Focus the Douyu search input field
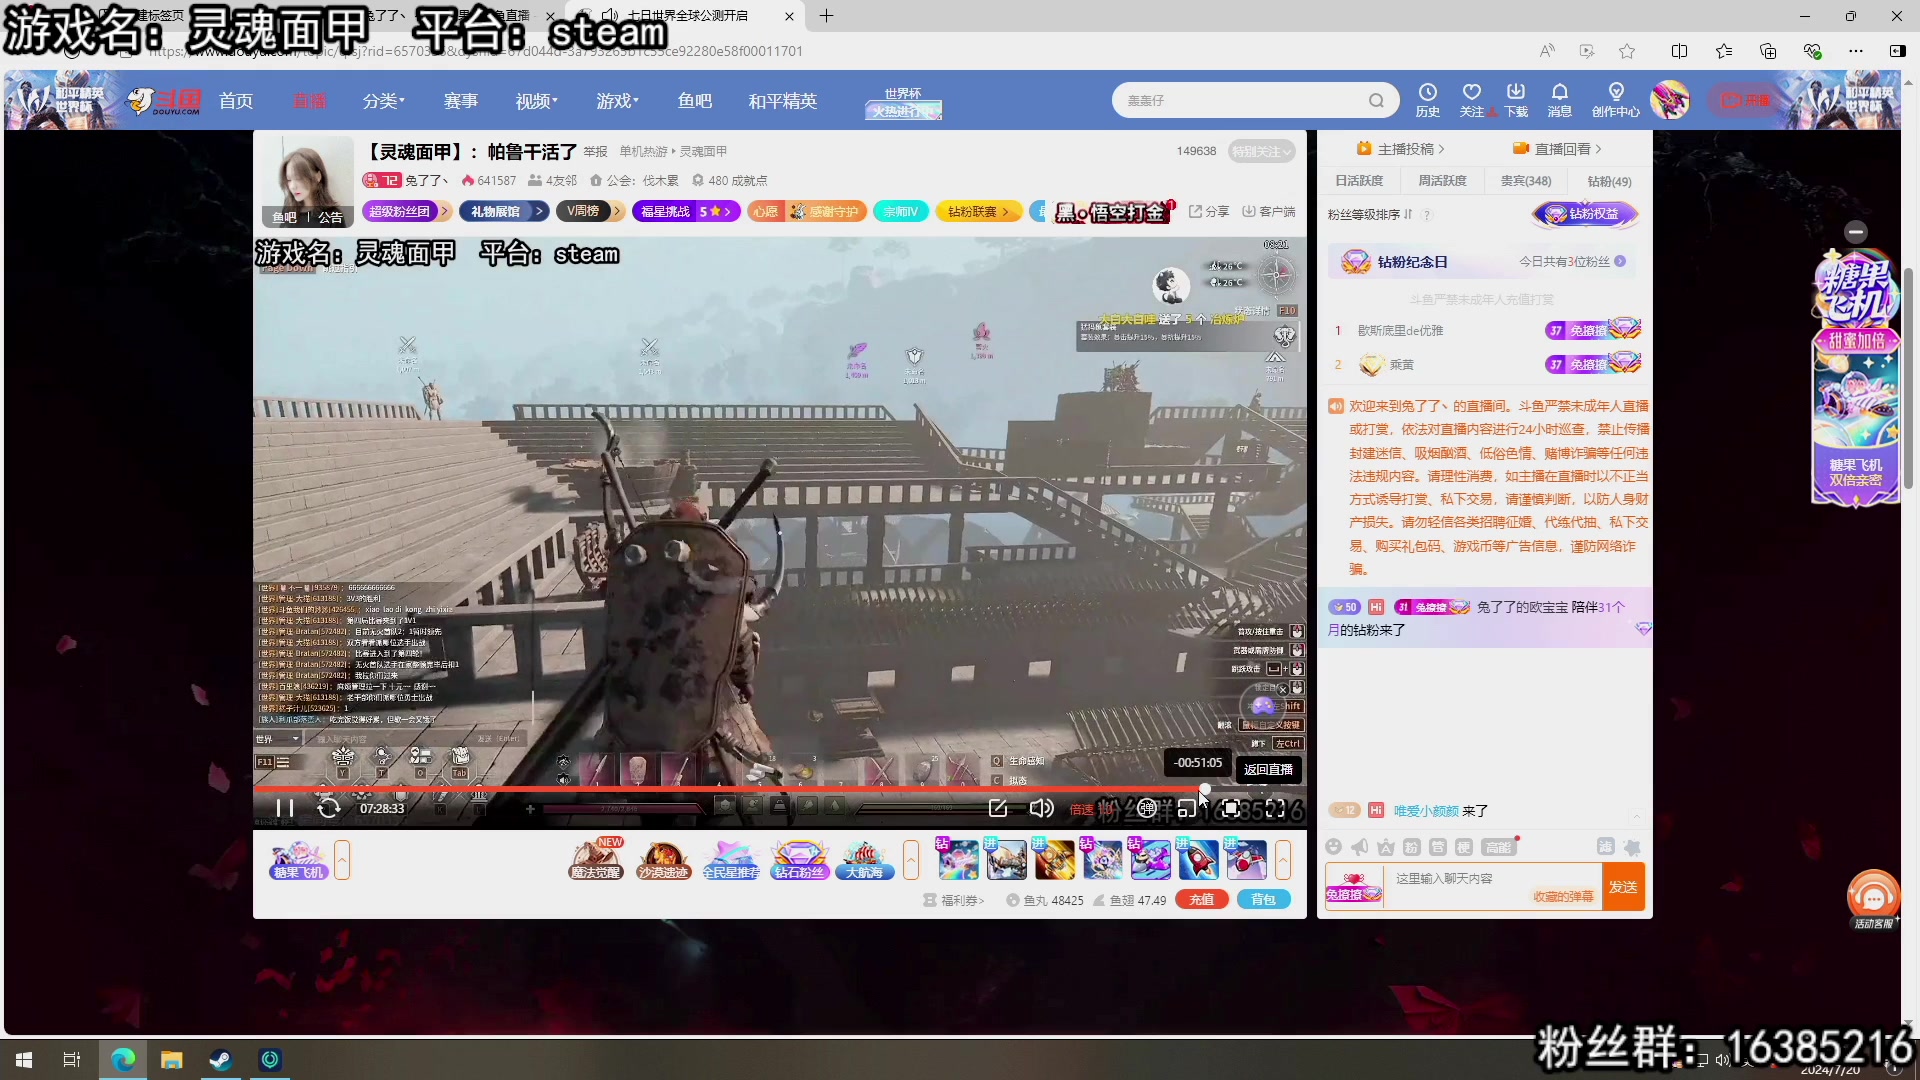This screenshot has height=1080, width=1920. (1240, 100)
